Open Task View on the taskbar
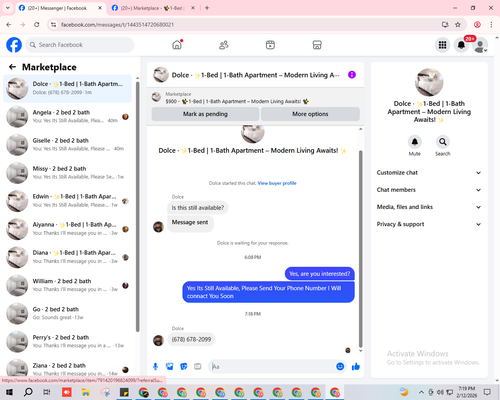 tap(47, 392)
